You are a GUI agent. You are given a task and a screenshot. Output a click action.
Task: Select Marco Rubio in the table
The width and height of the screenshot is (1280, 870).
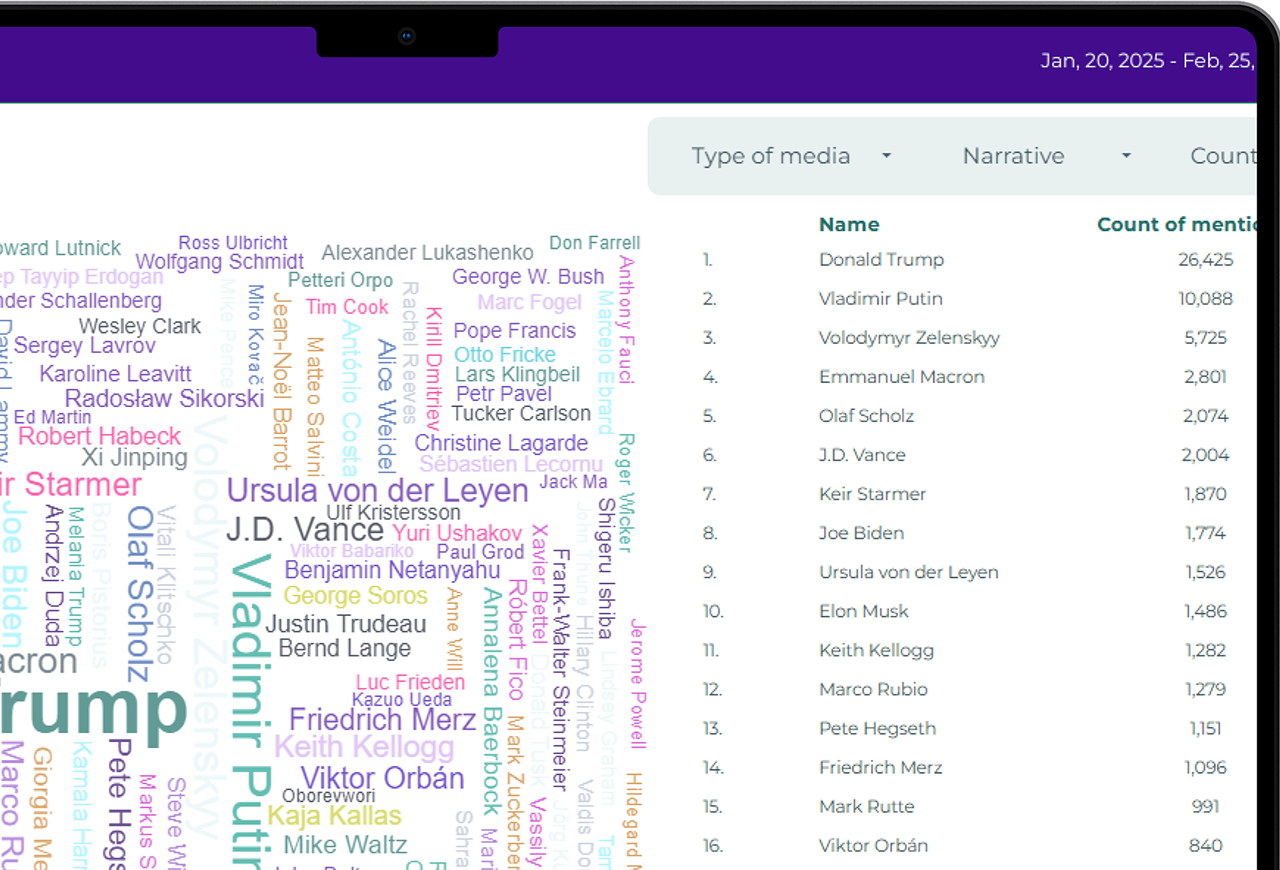coord(873,689)
